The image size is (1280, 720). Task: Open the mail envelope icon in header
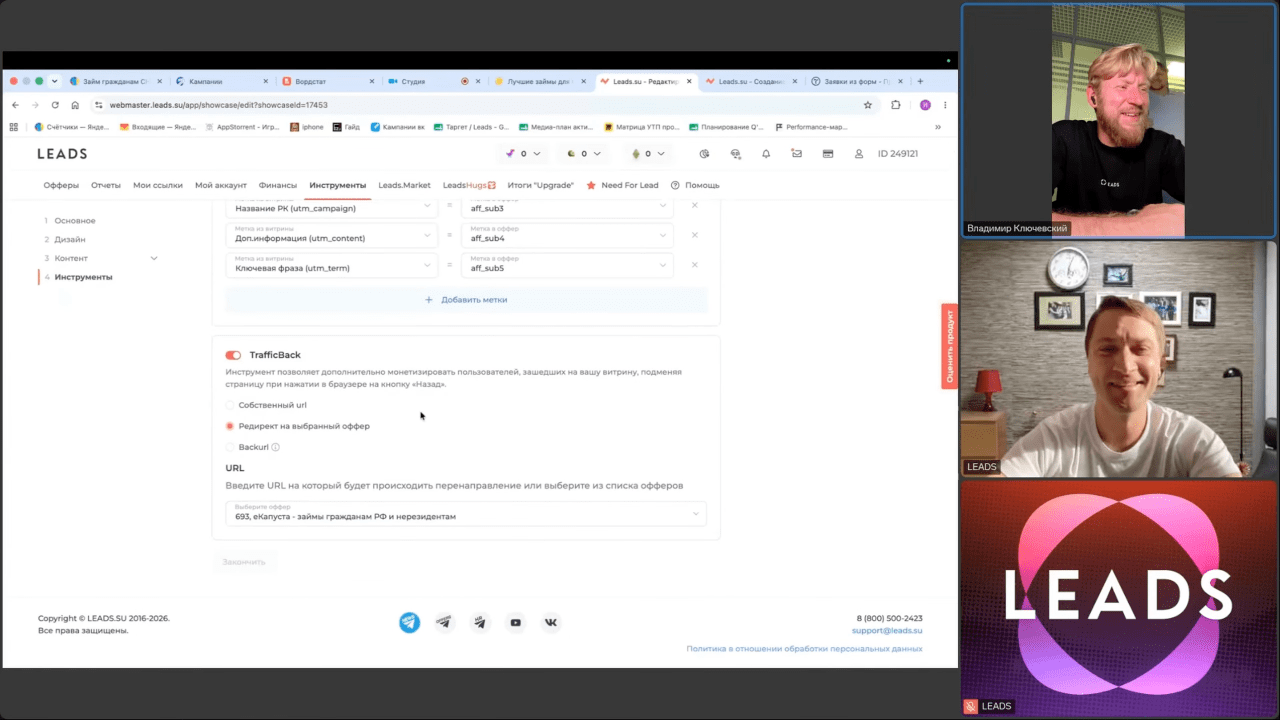coord(796,154)
